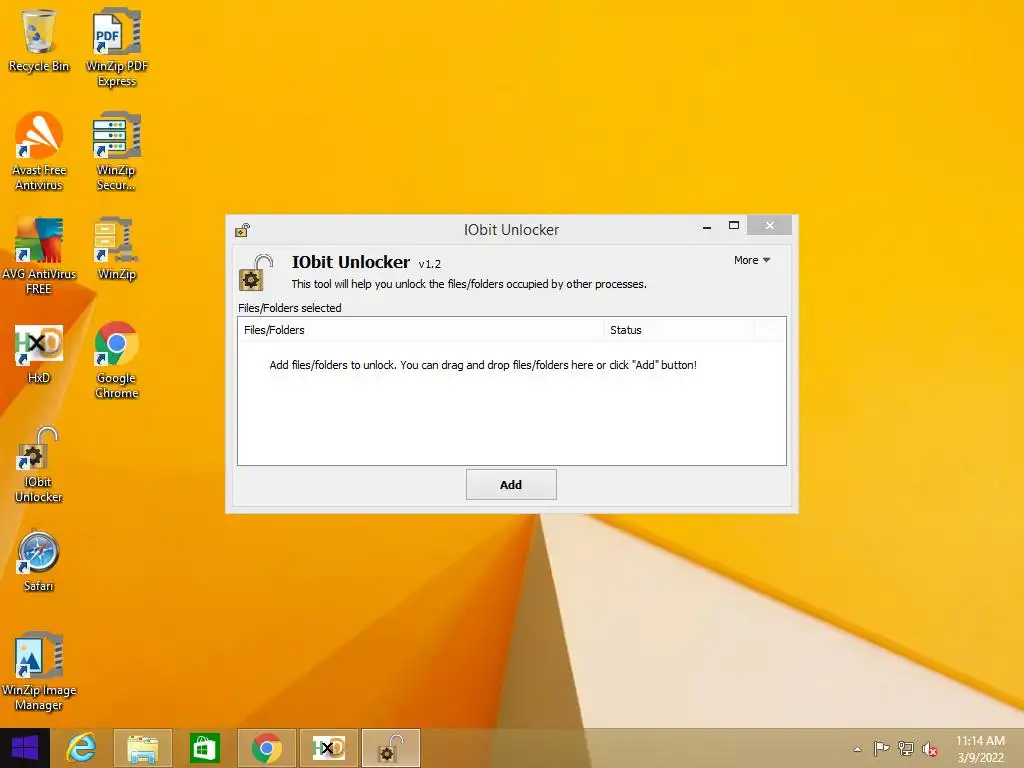Click the title bar app icon
The height and width of the screenshot is (768, 1024).
[x=242, y=230]
